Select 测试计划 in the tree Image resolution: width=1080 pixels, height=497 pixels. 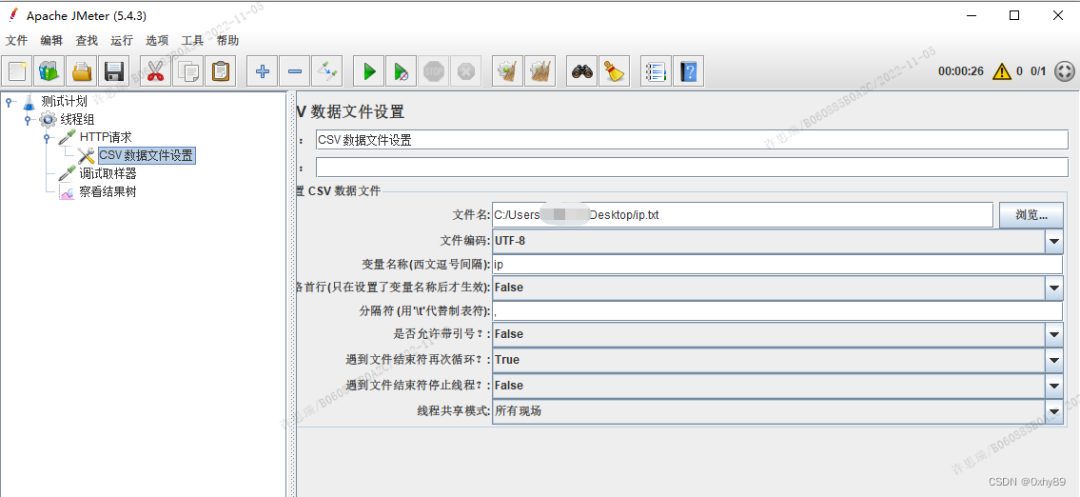(64, 102)
